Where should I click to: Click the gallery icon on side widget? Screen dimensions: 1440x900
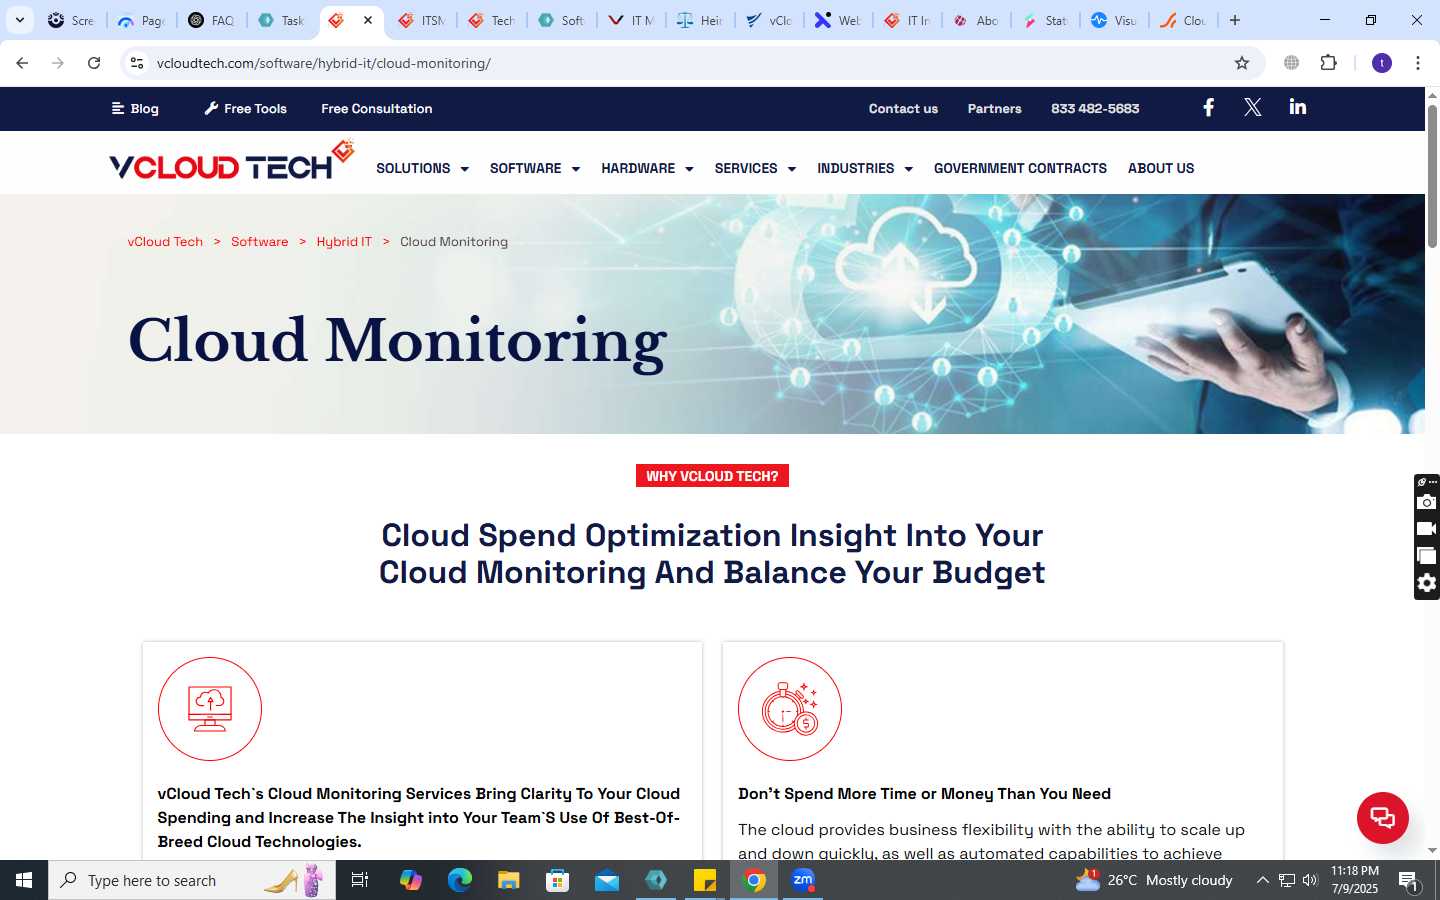[x=1427, y=556]
